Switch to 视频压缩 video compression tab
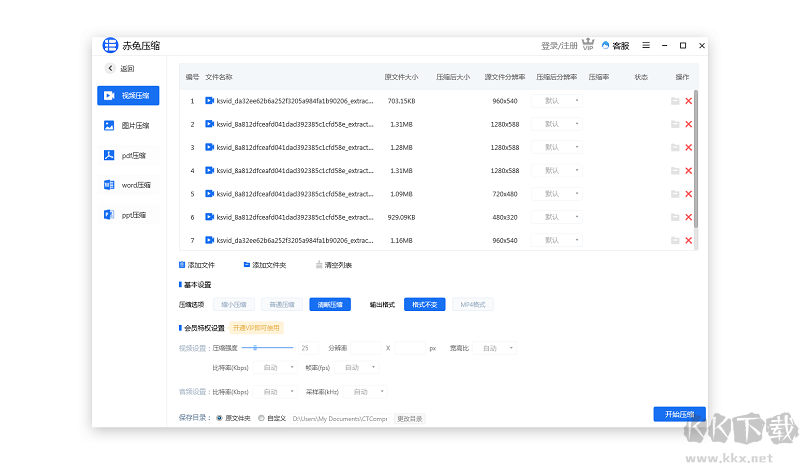Viewport: 800px width, 465px height. tap(127, 96)
